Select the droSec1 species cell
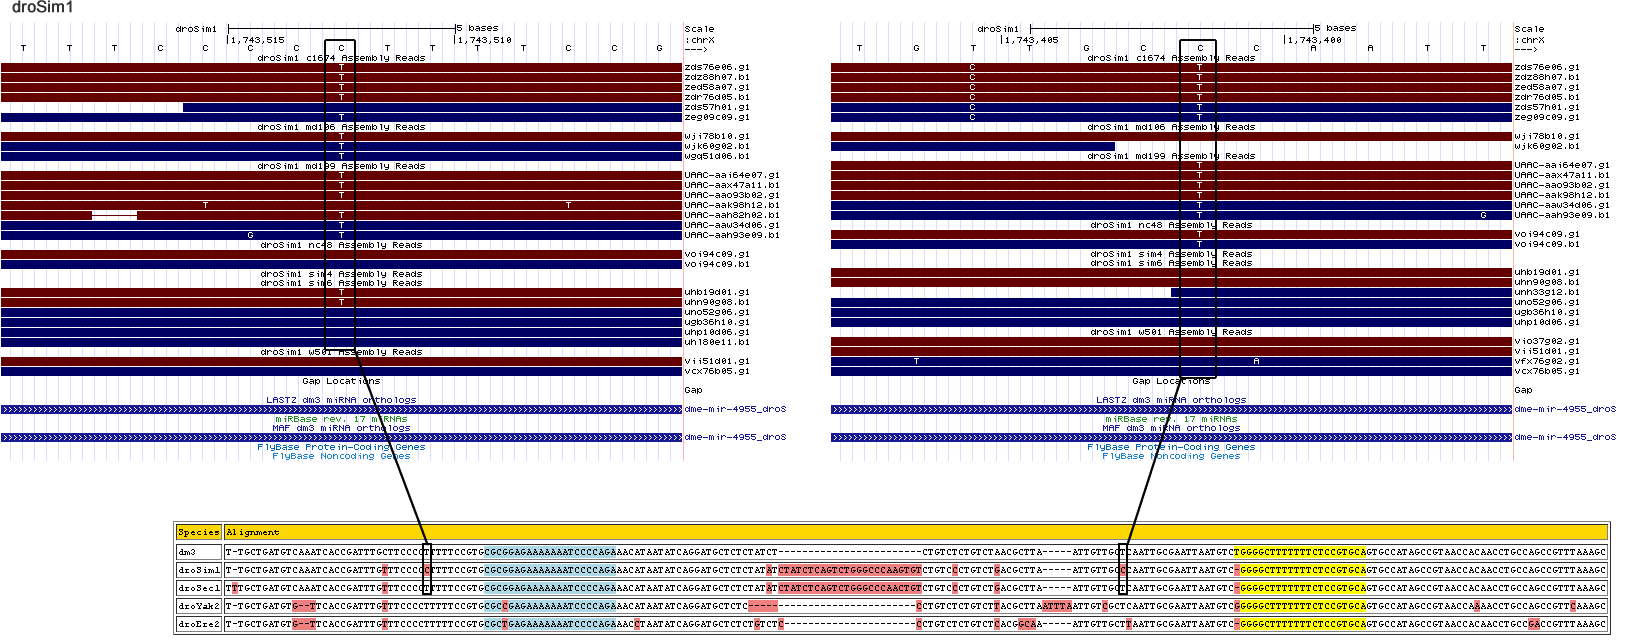This screenshot has height=640, width=1630. pos(198,588)
